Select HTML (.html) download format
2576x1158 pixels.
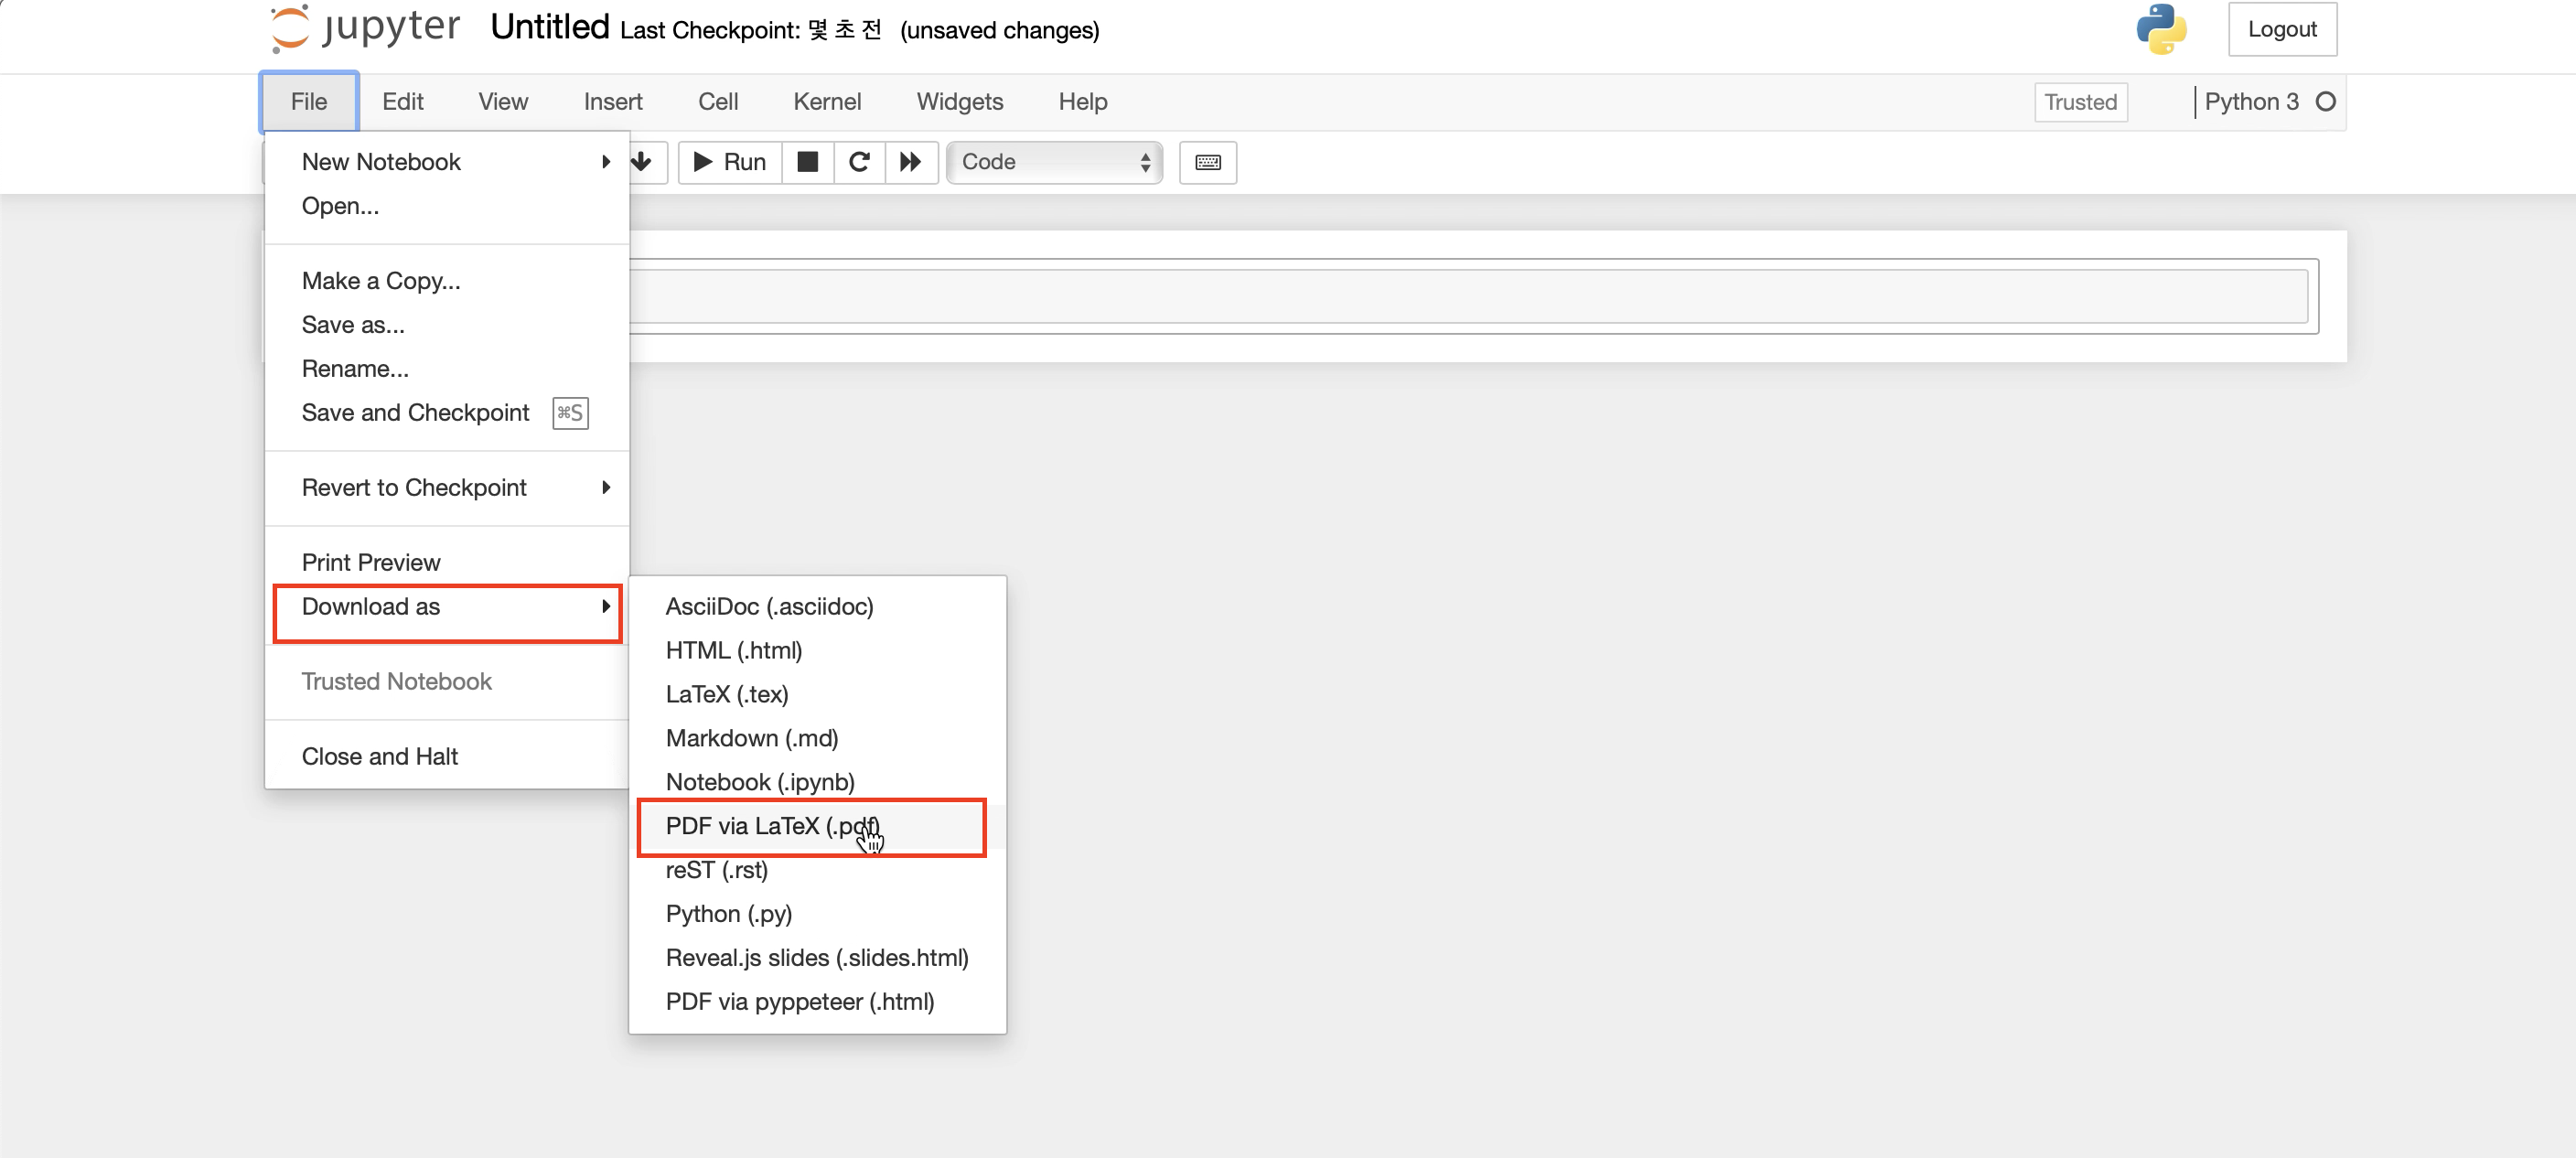(x=733, y=650)
